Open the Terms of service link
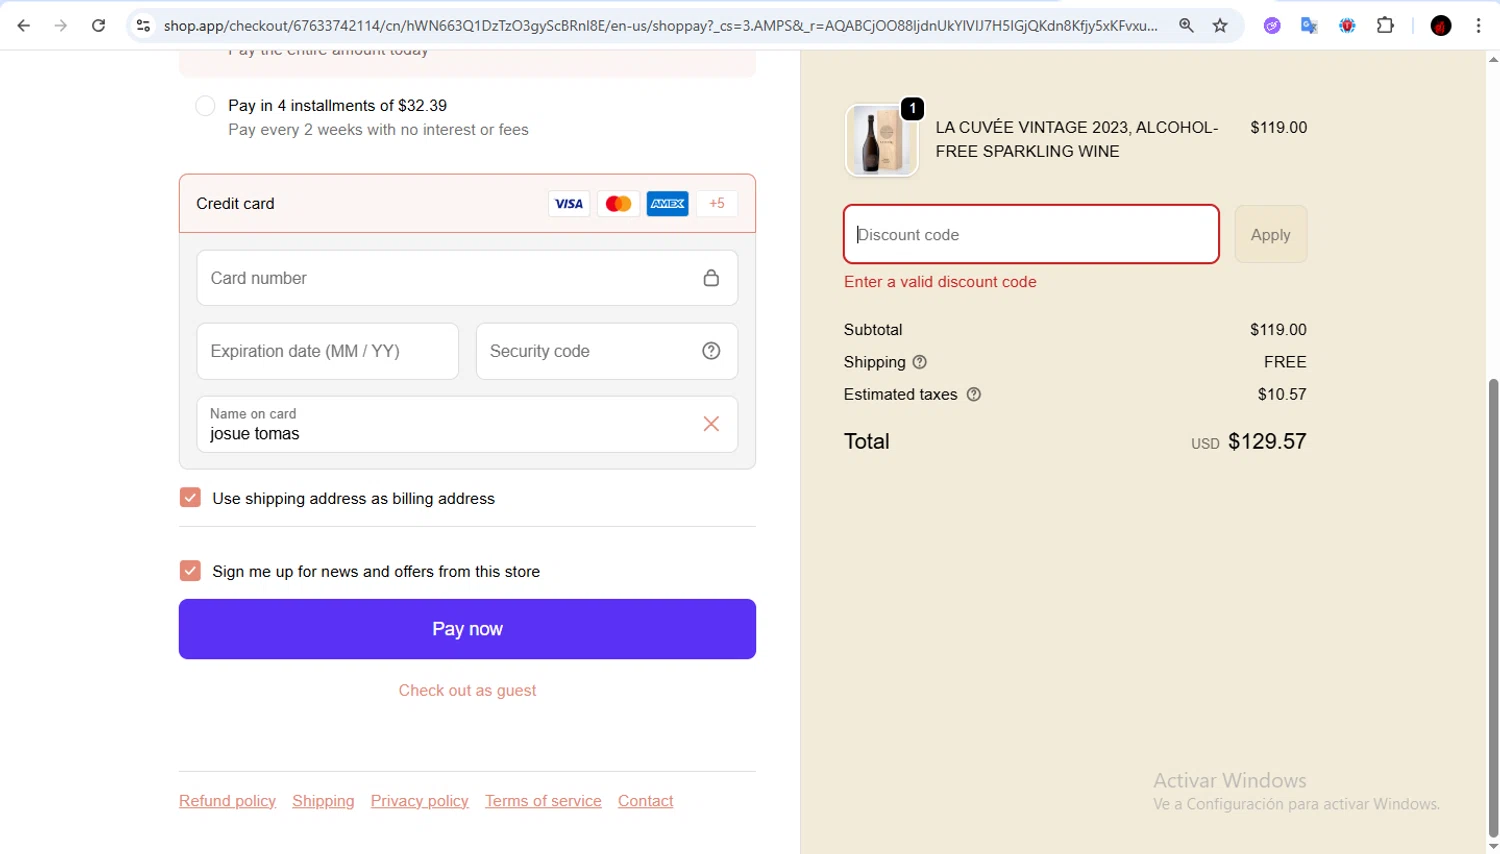 click(x=543, y=801)
